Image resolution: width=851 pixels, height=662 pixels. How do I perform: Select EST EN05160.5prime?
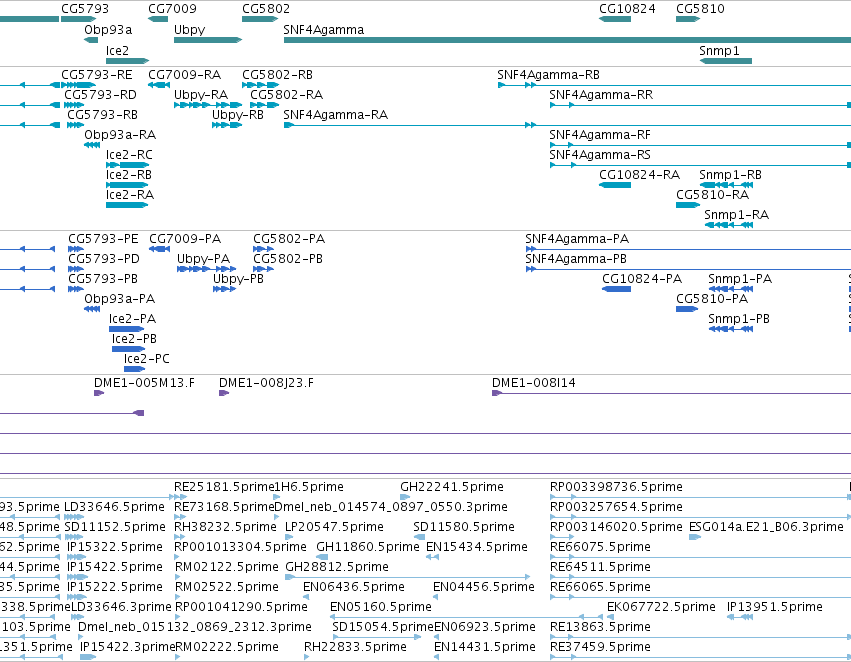click(x=380, y=607)
